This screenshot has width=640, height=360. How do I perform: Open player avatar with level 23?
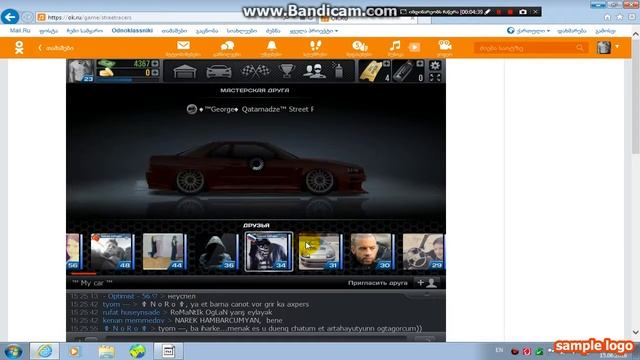[81, 71]
